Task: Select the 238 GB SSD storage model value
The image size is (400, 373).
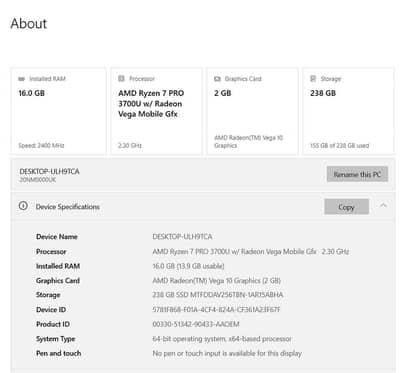Action: click(218, 295)
